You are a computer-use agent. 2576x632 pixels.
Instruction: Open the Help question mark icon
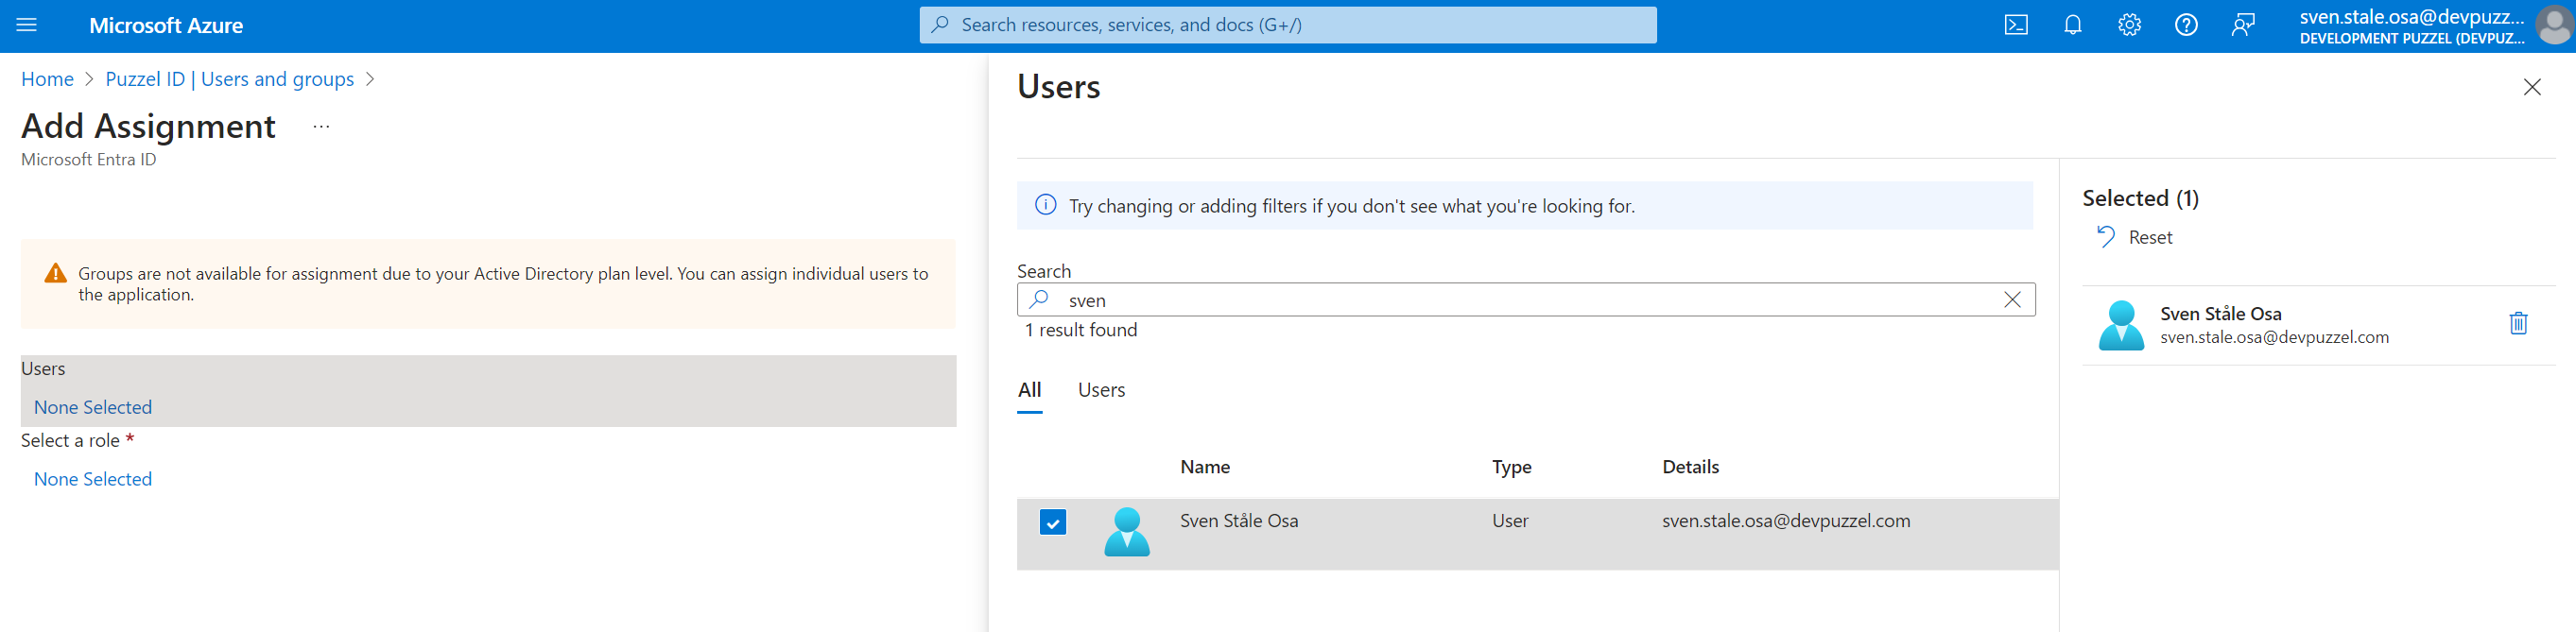coord(2186,25)
